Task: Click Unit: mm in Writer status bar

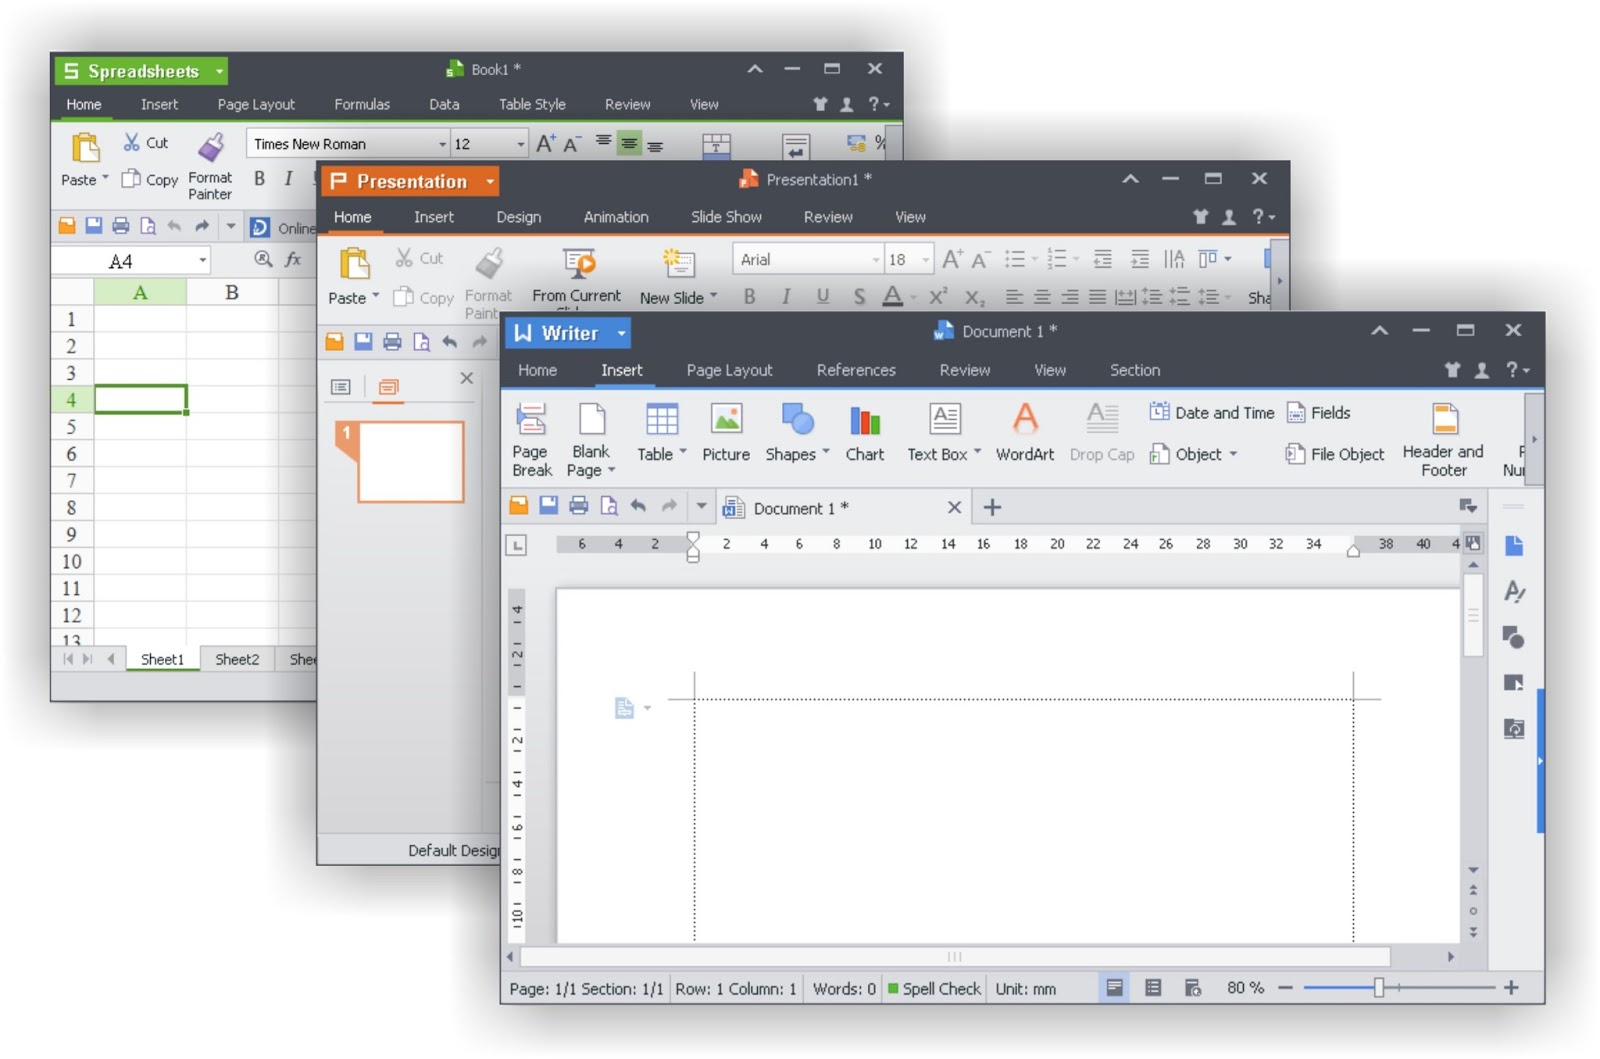Action: [1026, 988]
